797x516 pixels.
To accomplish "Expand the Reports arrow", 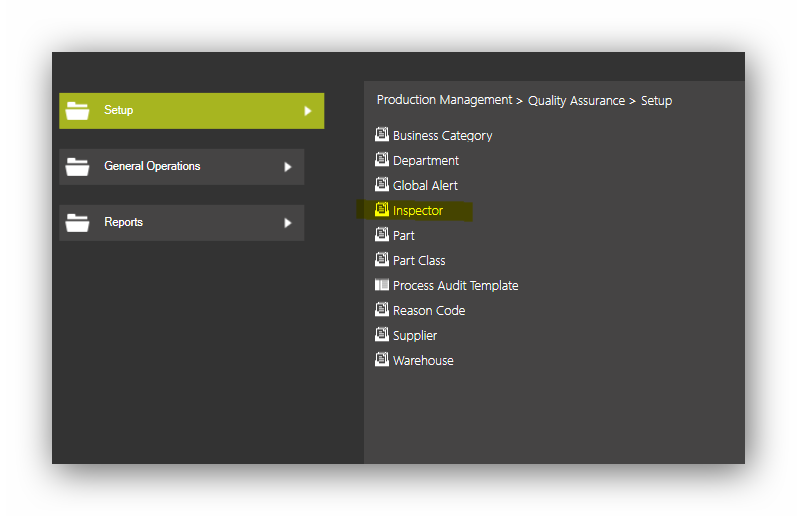I will 288,223.
